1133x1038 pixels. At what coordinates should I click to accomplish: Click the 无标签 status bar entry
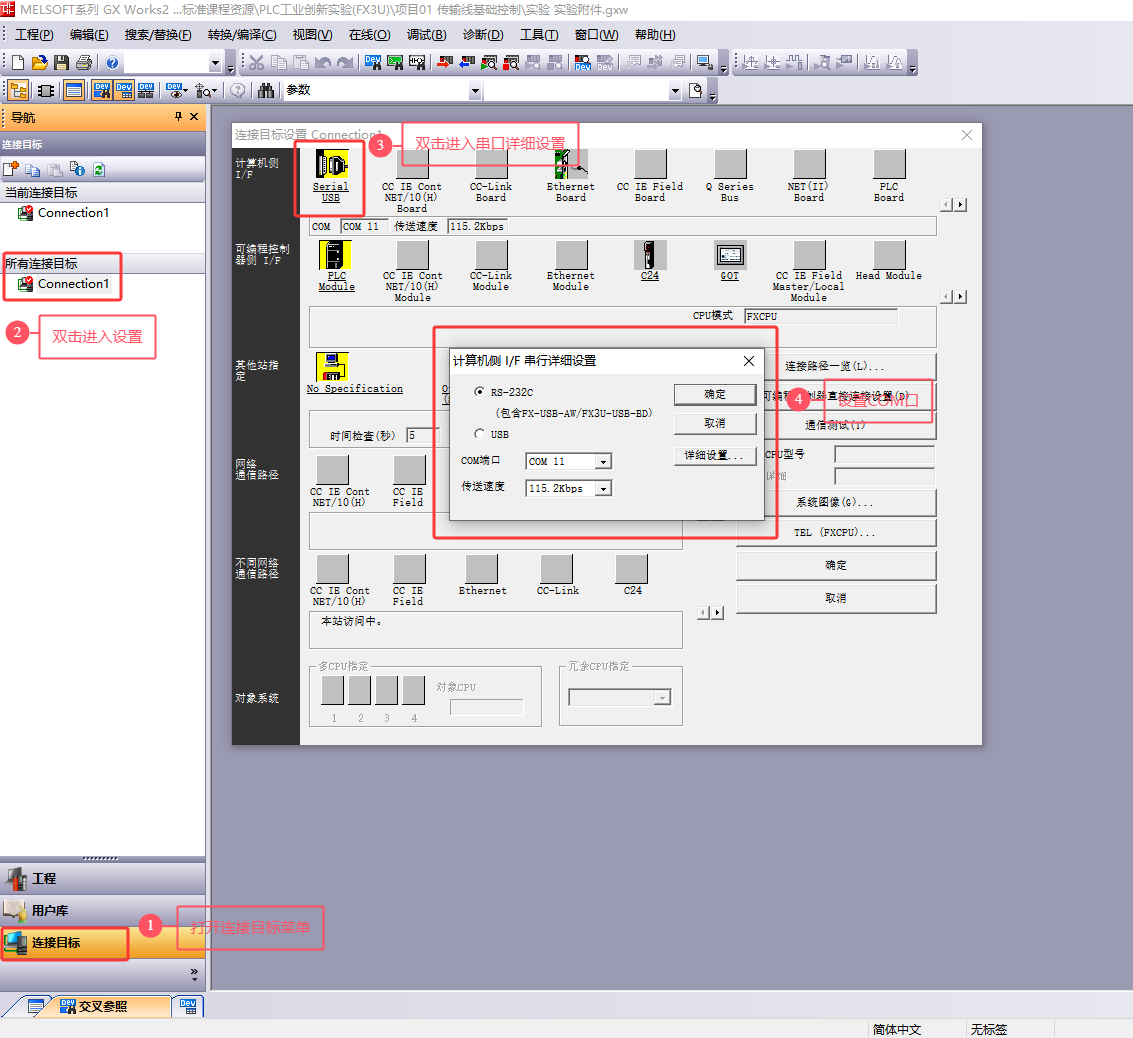point(988,1029)
